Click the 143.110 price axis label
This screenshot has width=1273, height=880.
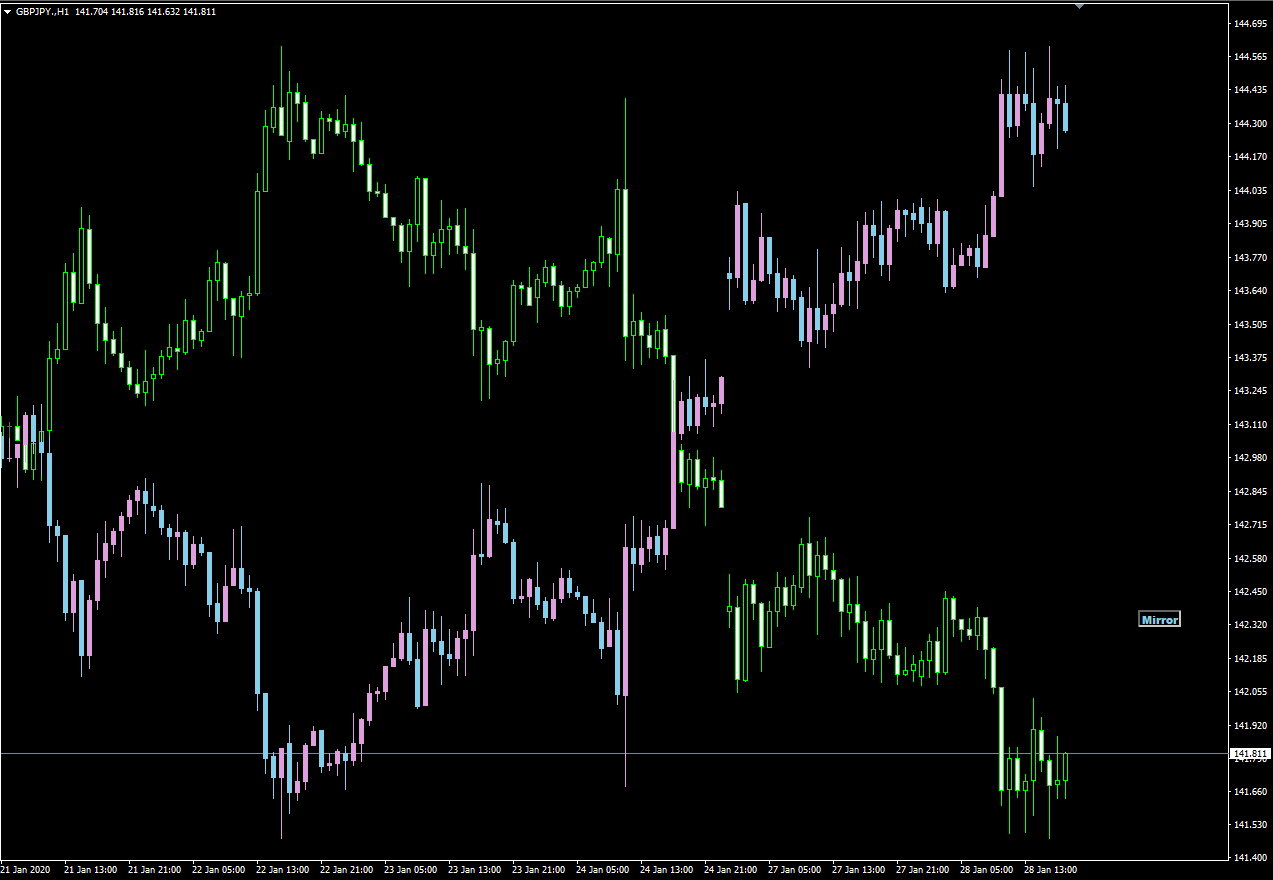(1251, 424)
